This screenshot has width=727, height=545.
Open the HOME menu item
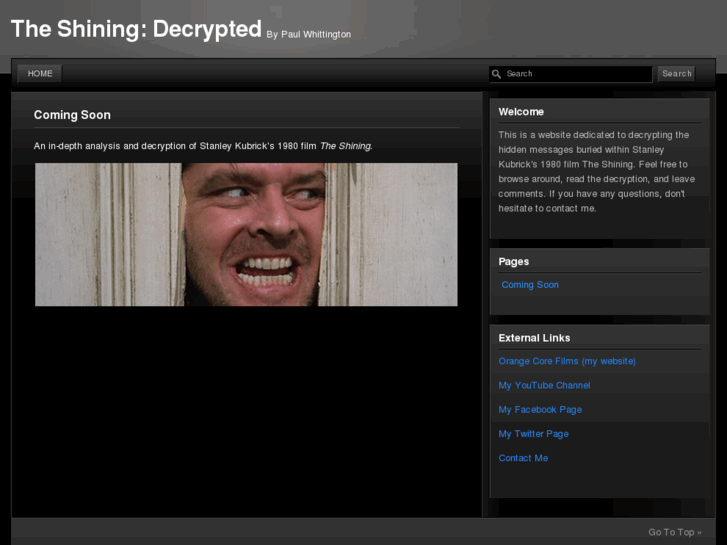(x=40, y=74)
